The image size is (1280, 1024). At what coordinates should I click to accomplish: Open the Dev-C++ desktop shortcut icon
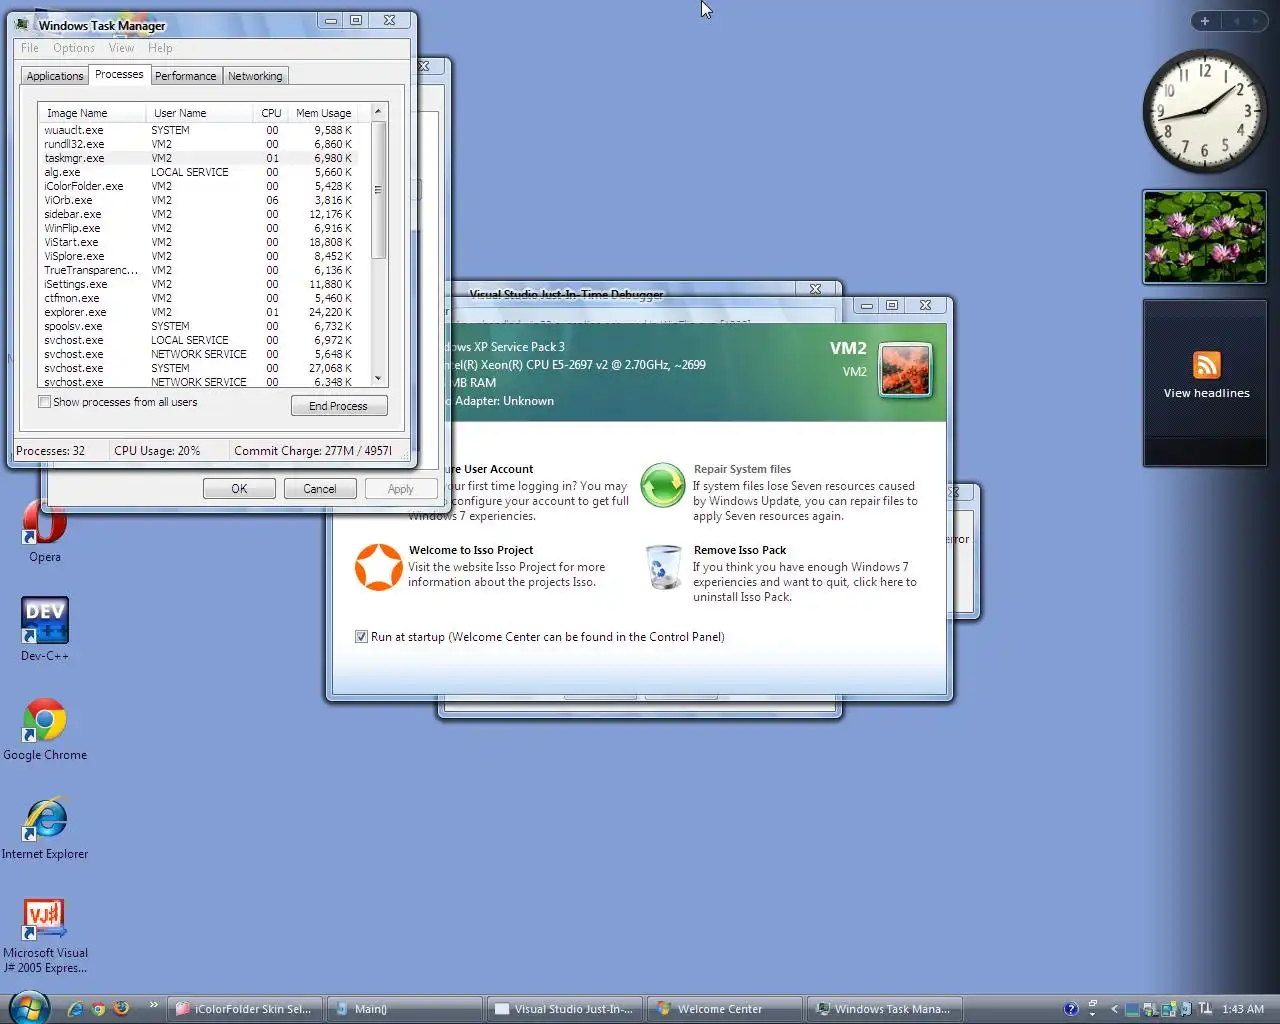[x=44, y=620]
